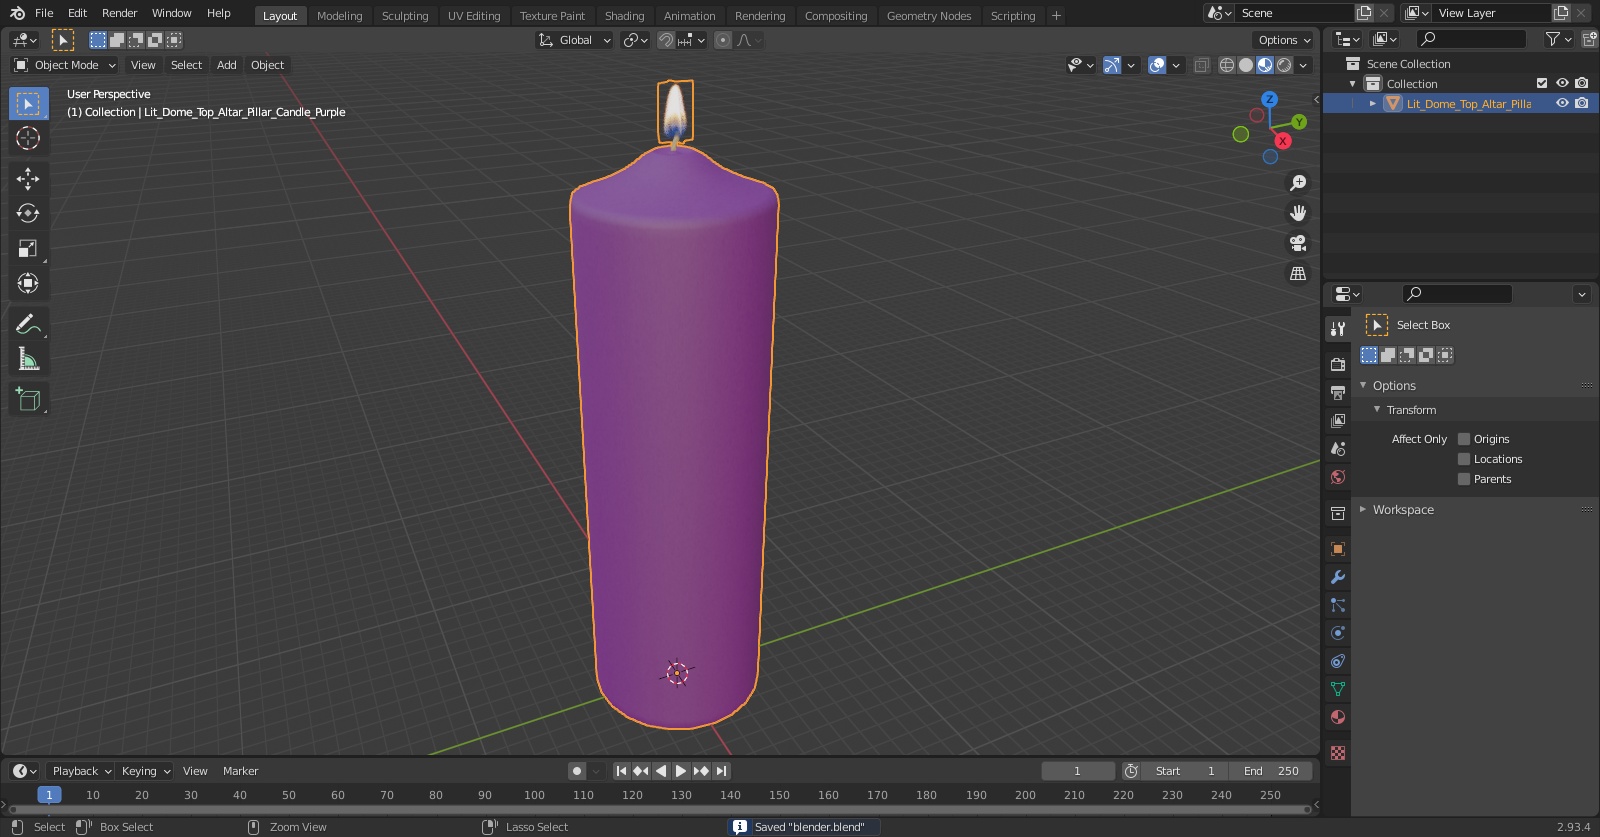This screenshot has width=1600, height=837.
Task: Open the Object Mode dropdown
Action: [65, 65]
